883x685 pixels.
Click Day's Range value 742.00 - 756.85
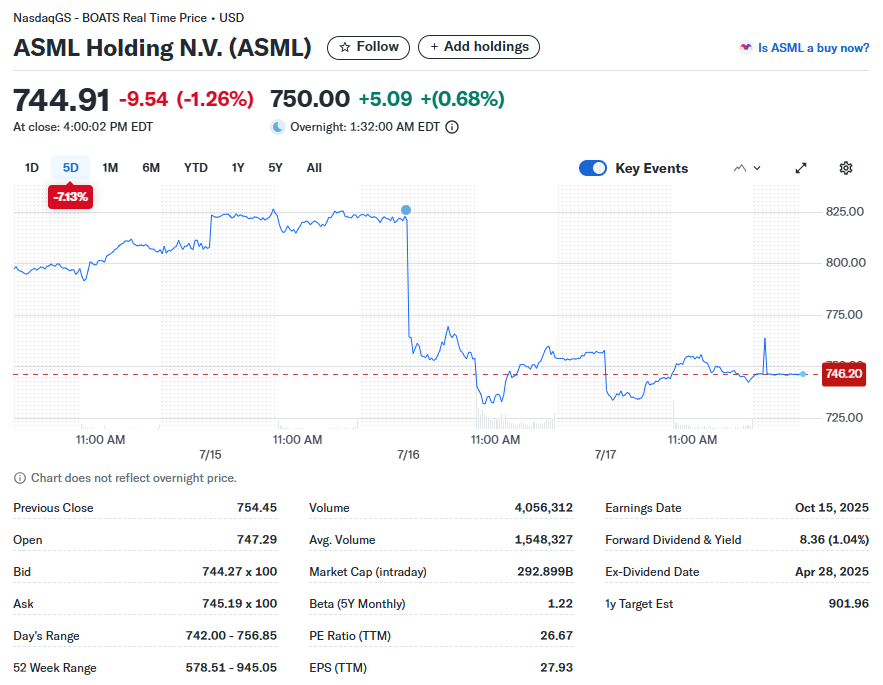coord(231,635)
